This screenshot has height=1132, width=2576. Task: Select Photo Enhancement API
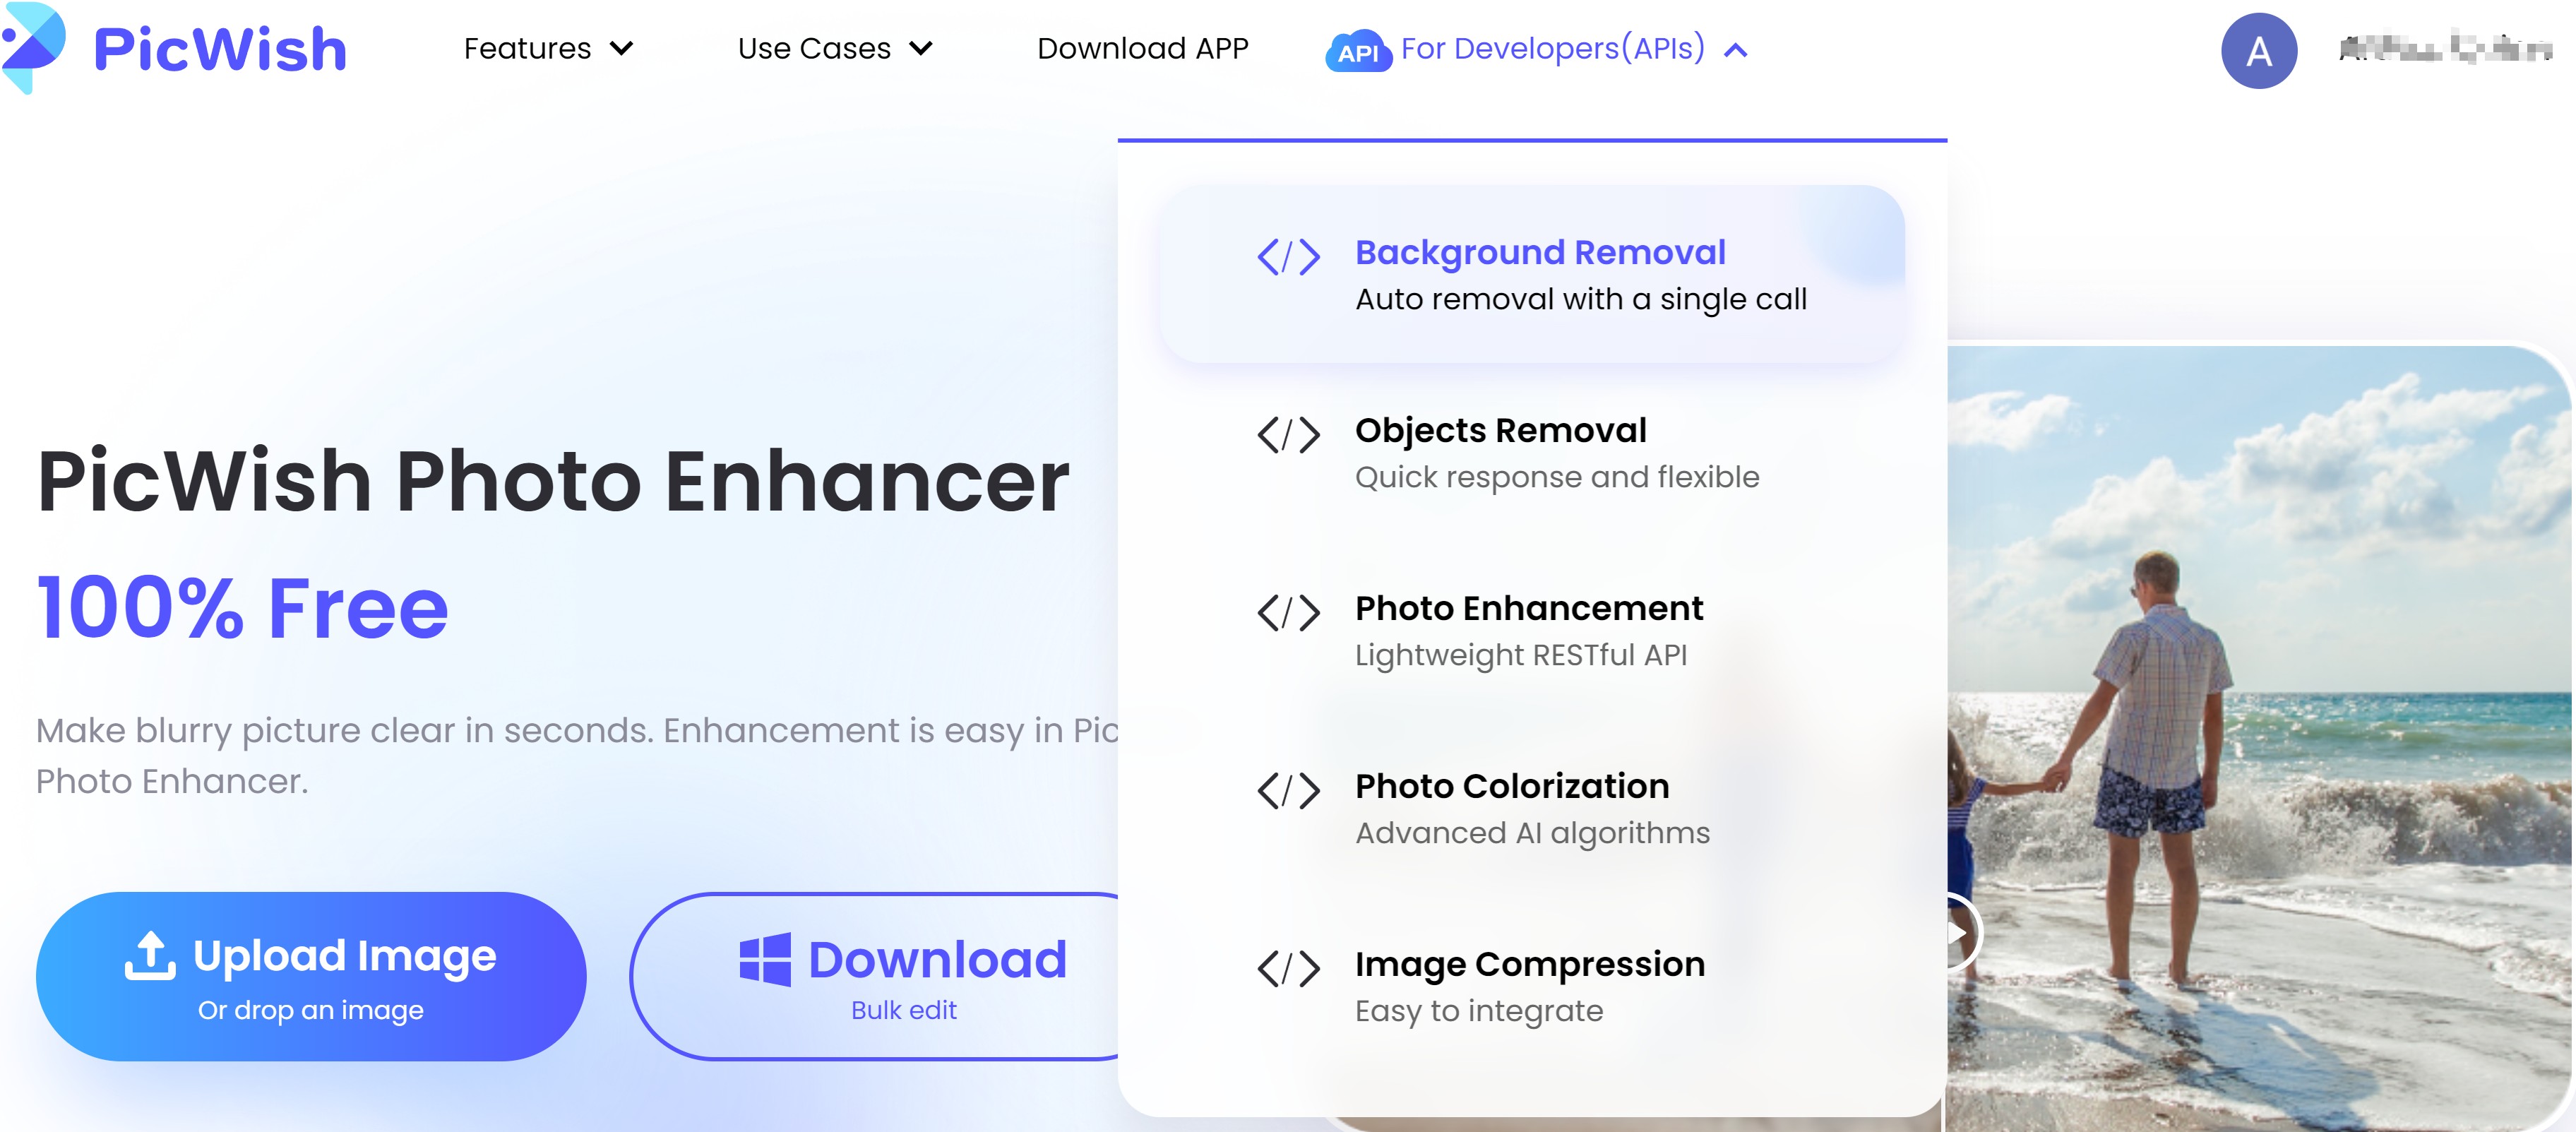1532,630
